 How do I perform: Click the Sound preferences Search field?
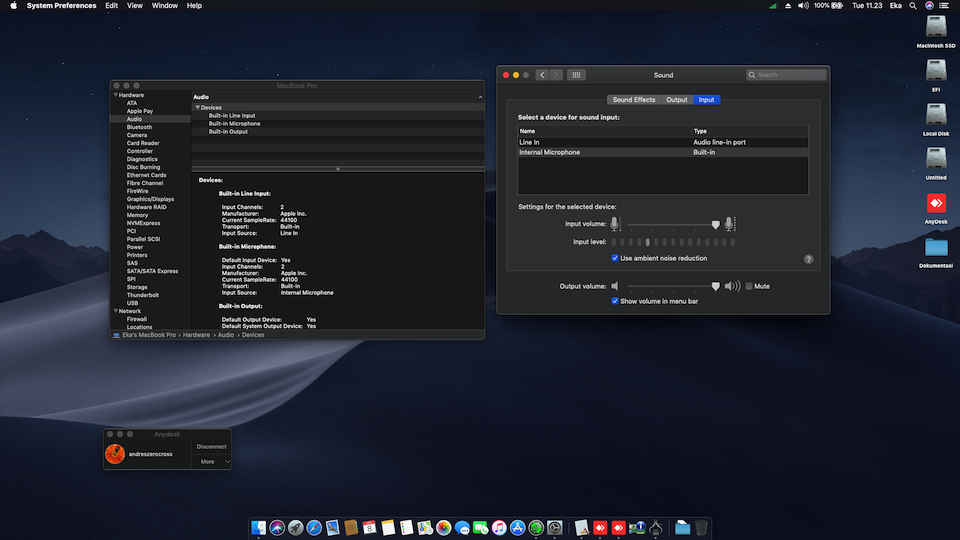[x=786, y=75]
